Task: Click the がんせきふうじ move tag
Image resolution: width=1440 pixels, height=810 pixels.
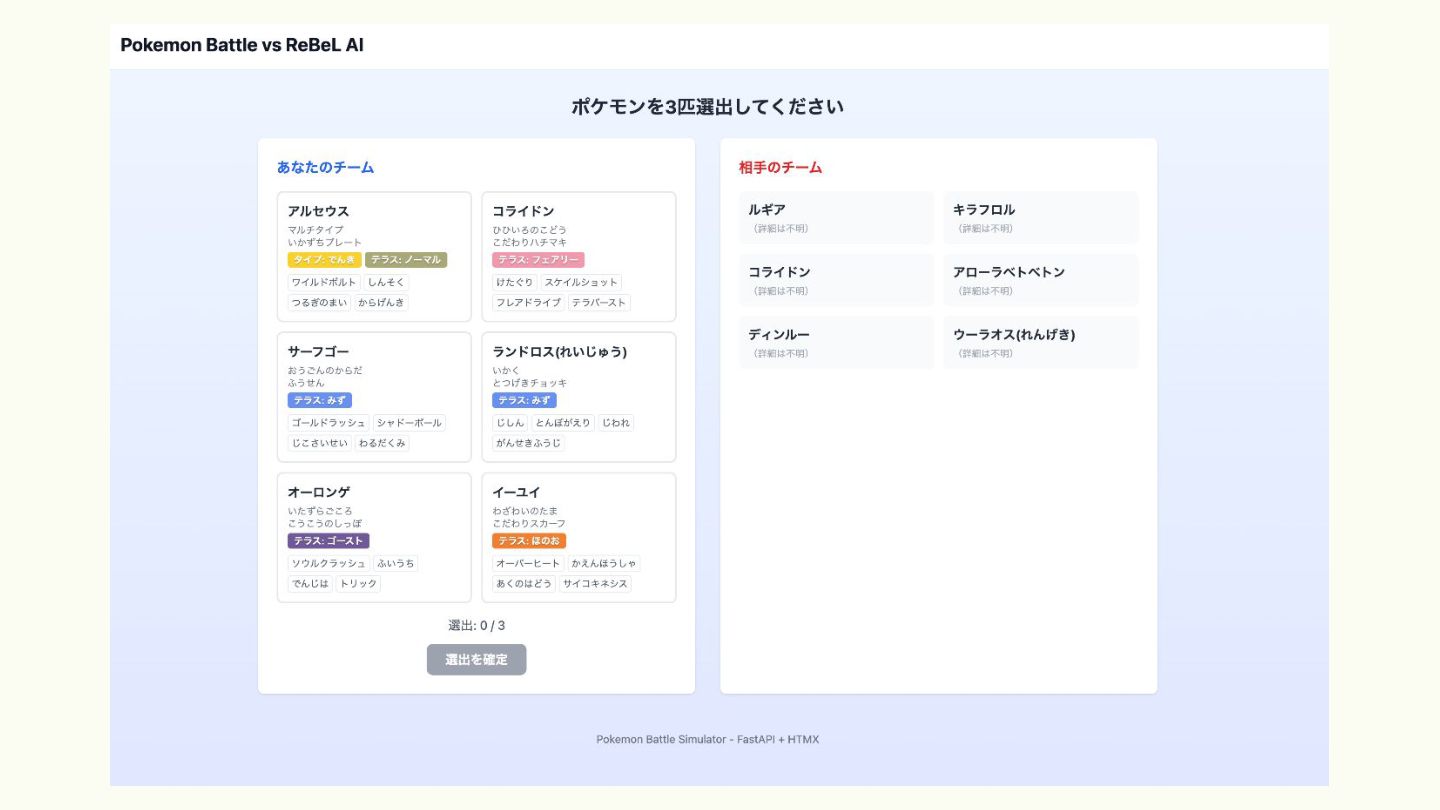Action: tap(528, 443)
